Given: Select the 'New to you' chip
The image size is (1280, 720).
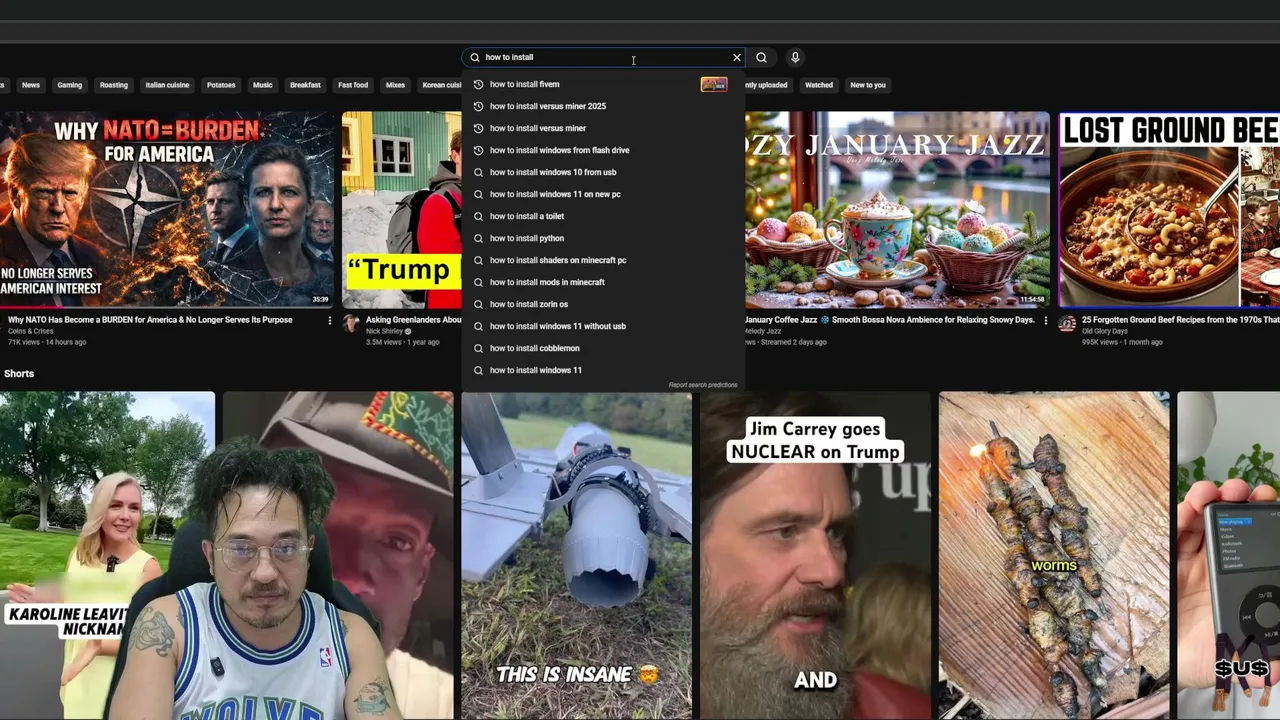Looking at the screenshot, I should (868, 85).
